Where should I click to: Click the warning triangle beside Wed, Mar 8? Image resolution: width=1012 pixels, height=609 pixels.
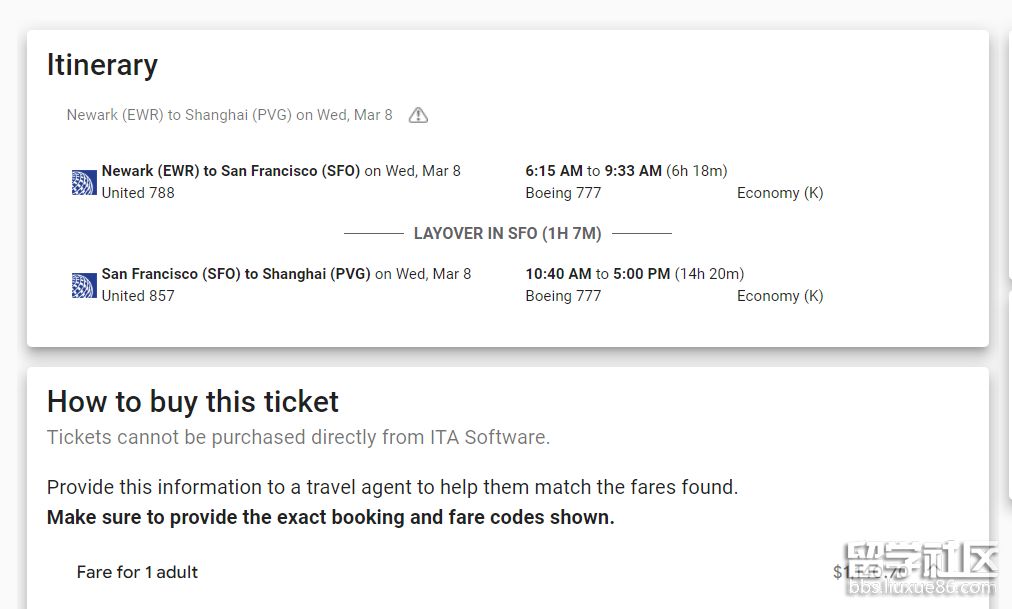pyautogui.click(x=418, y=115)
